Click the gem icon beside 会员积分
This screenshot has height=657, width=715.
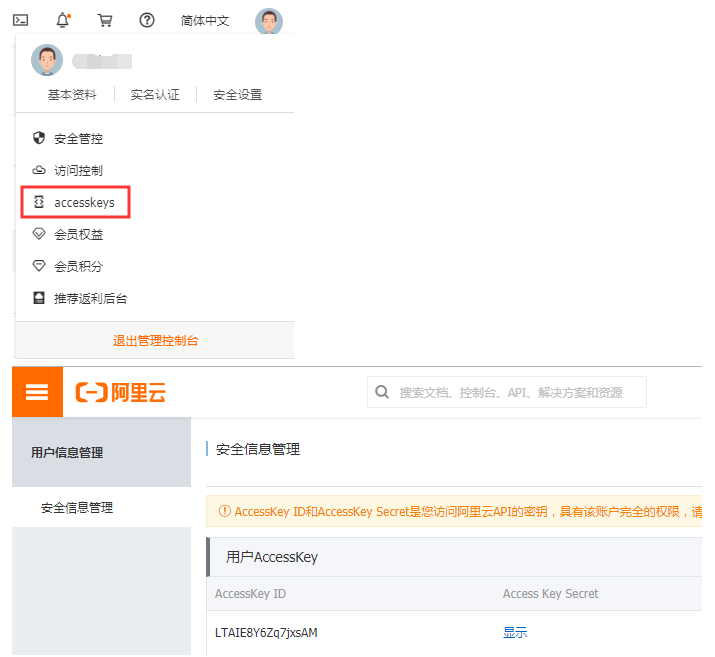click(x=39, y=265)
